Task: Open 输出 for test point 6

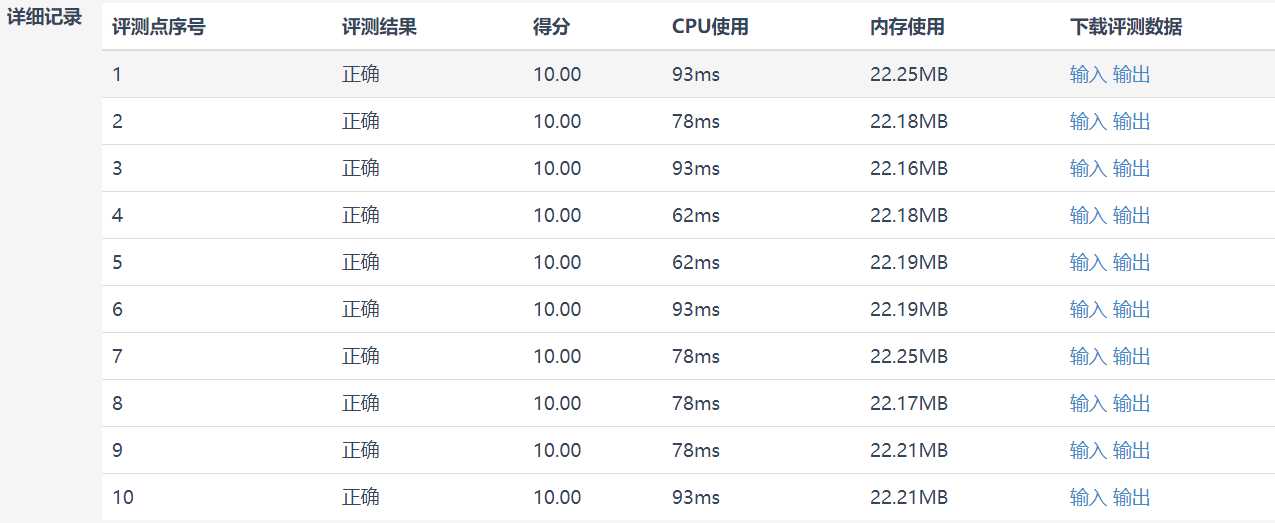Action: pyautogui.click(x=1132, y=310)
